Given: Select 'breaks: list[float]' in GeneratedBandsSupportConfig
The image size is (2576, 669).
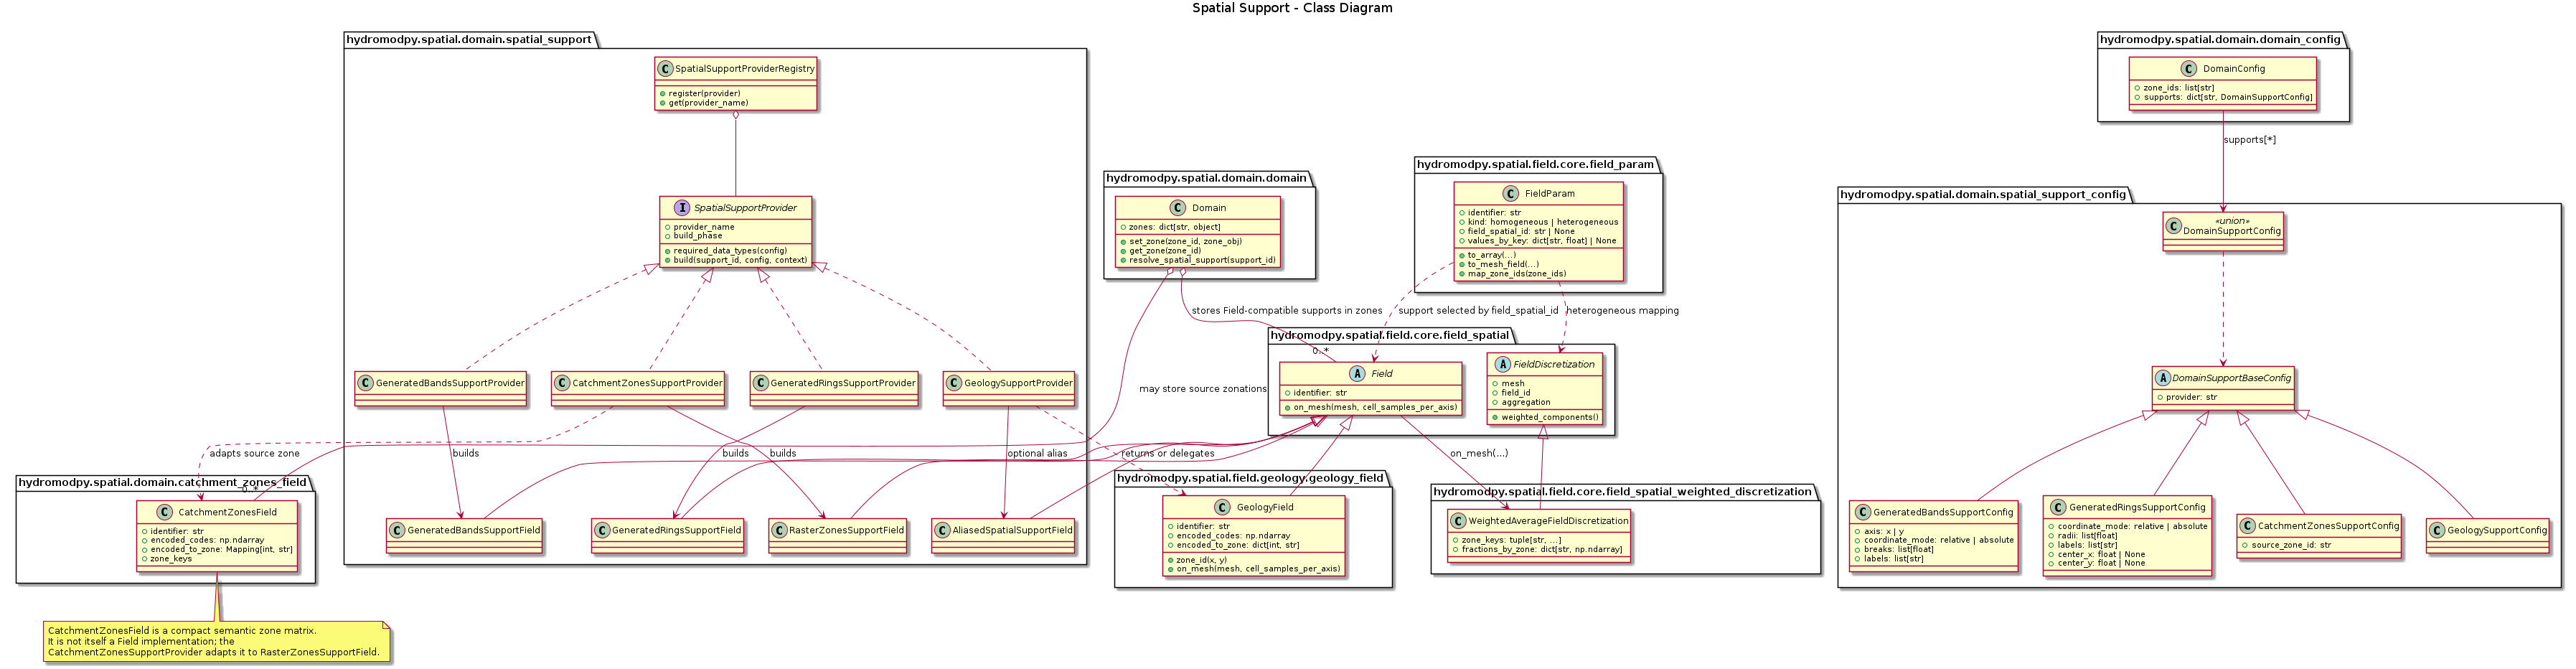Looking at the screenshot, I should pyautogui.click(x=1899, y=549).
